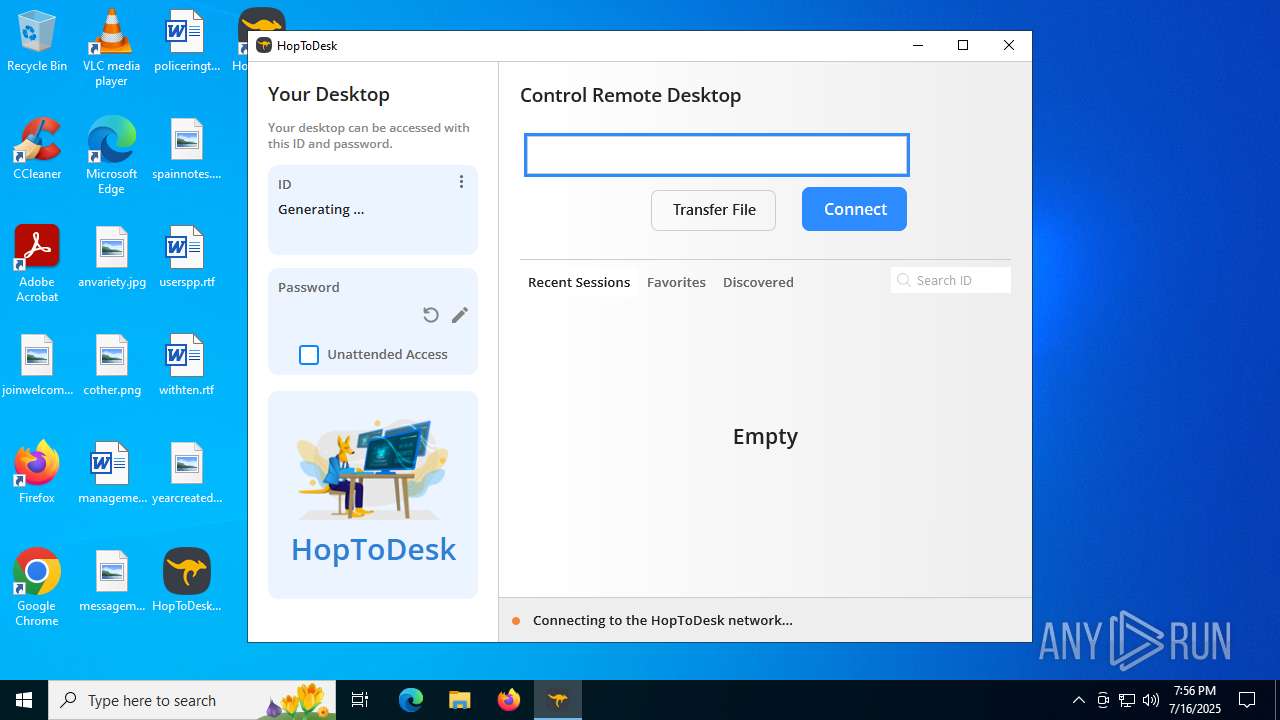Select the Firefox desktop shortcut
Screen dimensions: 1280x720
tap(37, 474)
